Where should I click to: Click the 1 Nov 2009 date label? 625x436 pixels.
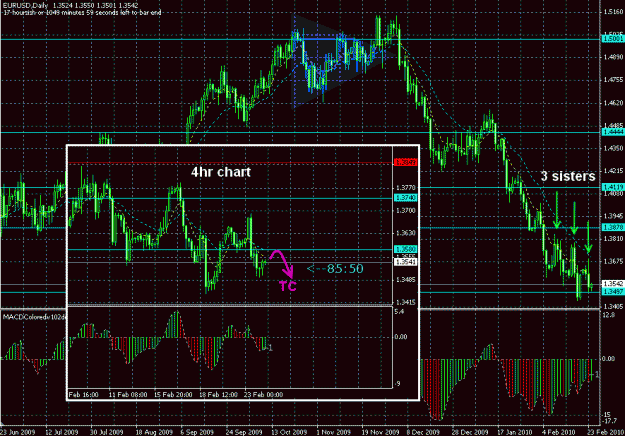point(334,432)
